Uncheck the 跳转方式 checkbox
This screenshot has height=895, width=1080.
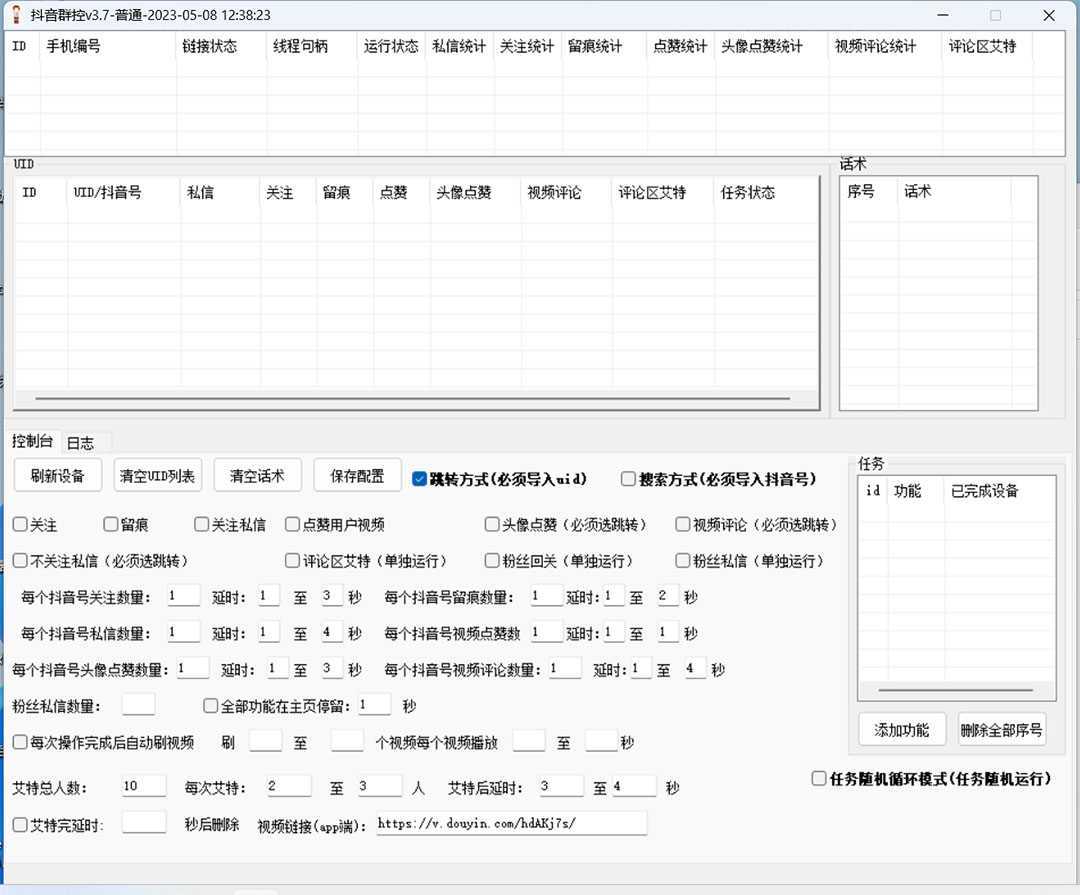click(x=419, y=479)
